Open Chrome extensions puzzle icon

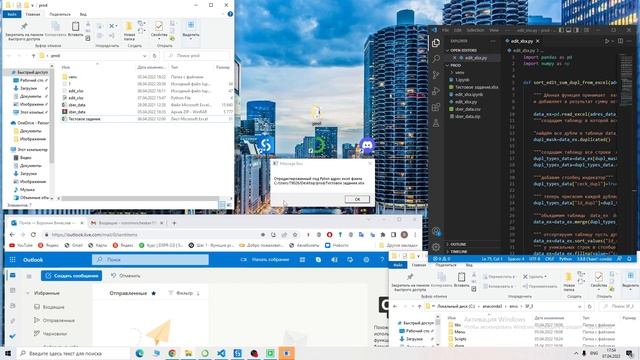[382, 235]
